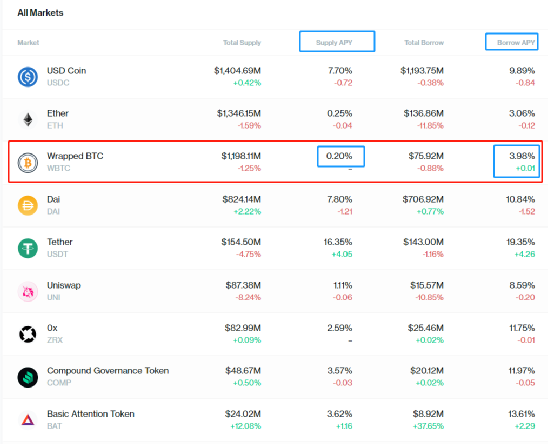
Task: Click the Tether green icon
Action: pyautogui.click(x=28, y=248)
